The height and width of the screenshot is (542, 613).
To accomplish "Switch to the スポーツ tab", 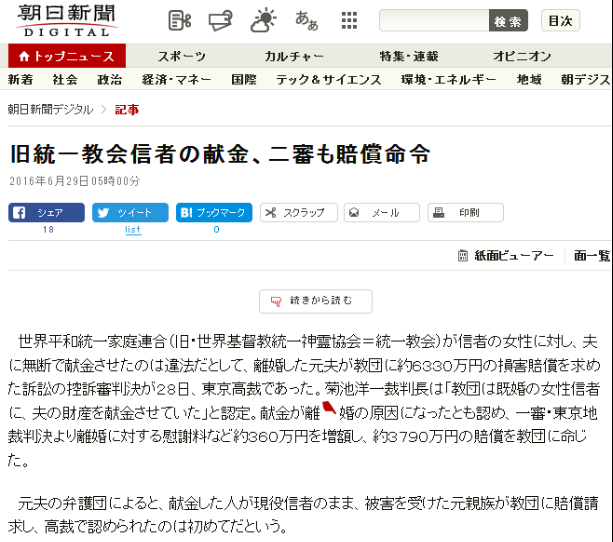I will [182, 56].
